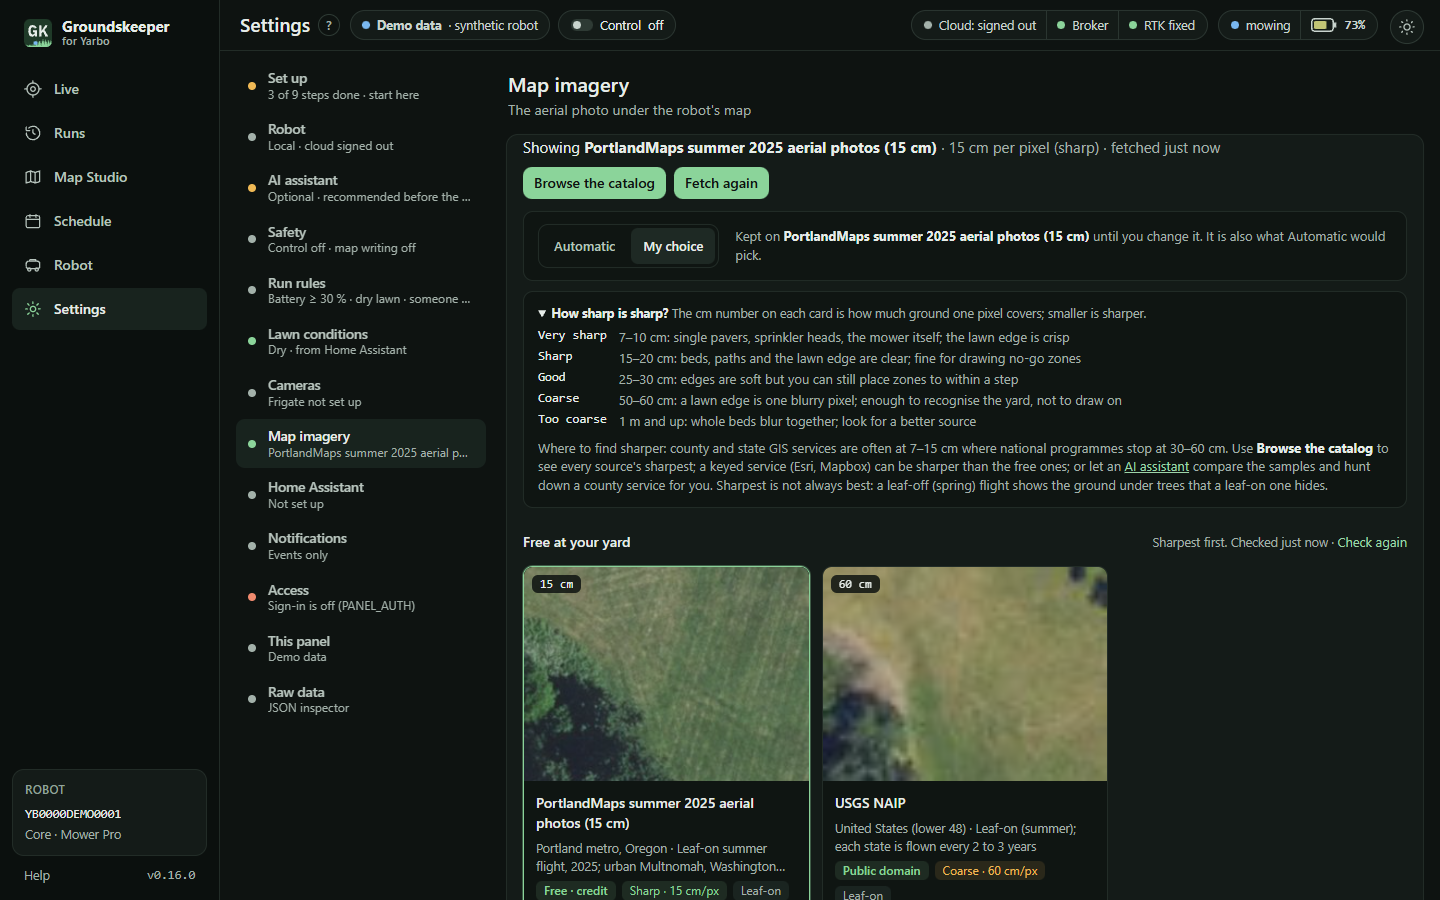Click the Sharp · 15 cm/px tag

[x=674, y=891]
